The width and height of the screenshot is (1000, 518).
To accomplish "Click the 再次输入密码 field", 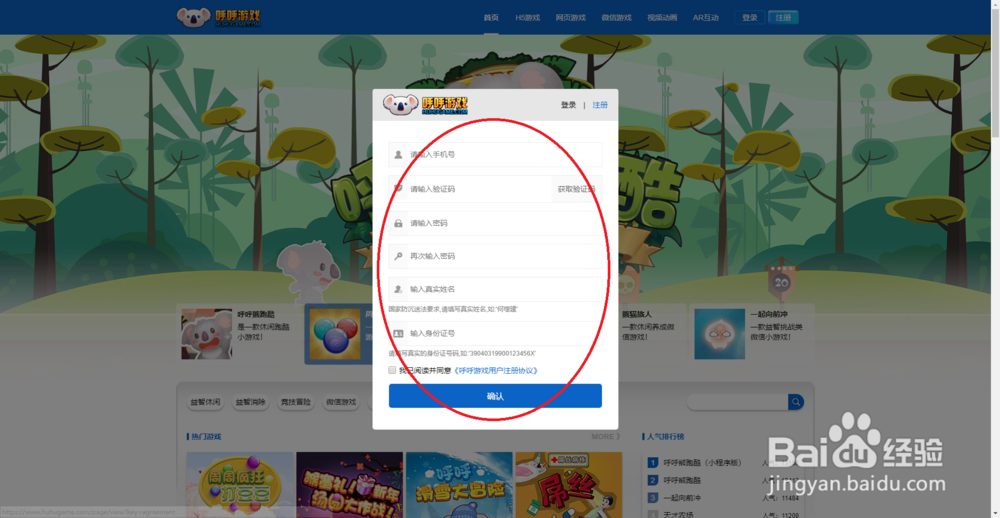I will pos(496,256).
